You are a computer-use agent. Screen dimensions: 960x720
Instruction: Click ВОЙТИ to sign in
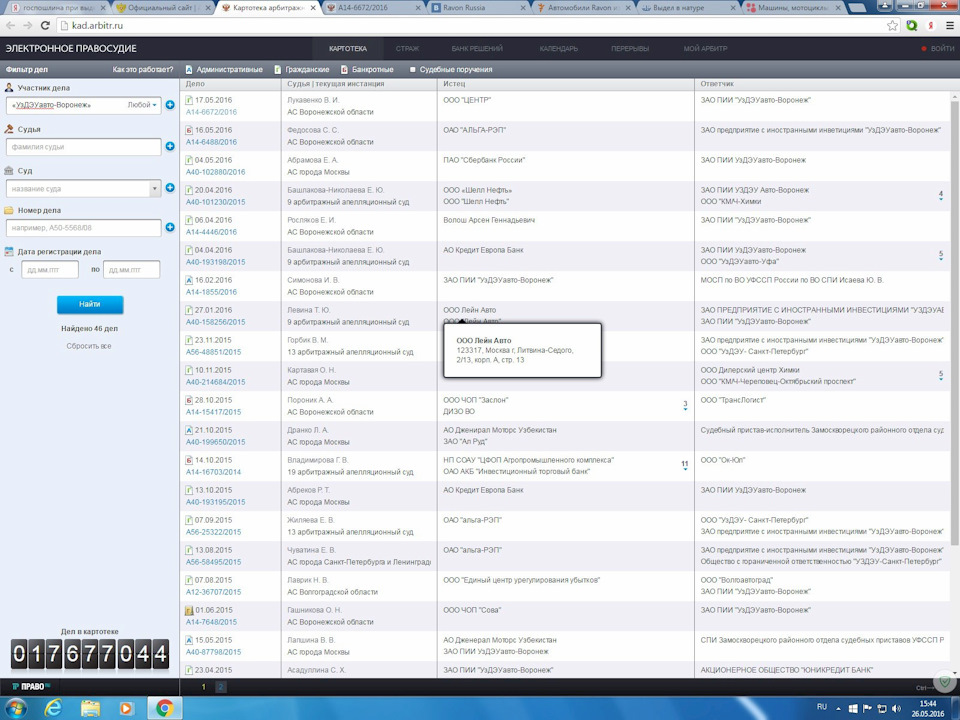click(x=937, y=48)
